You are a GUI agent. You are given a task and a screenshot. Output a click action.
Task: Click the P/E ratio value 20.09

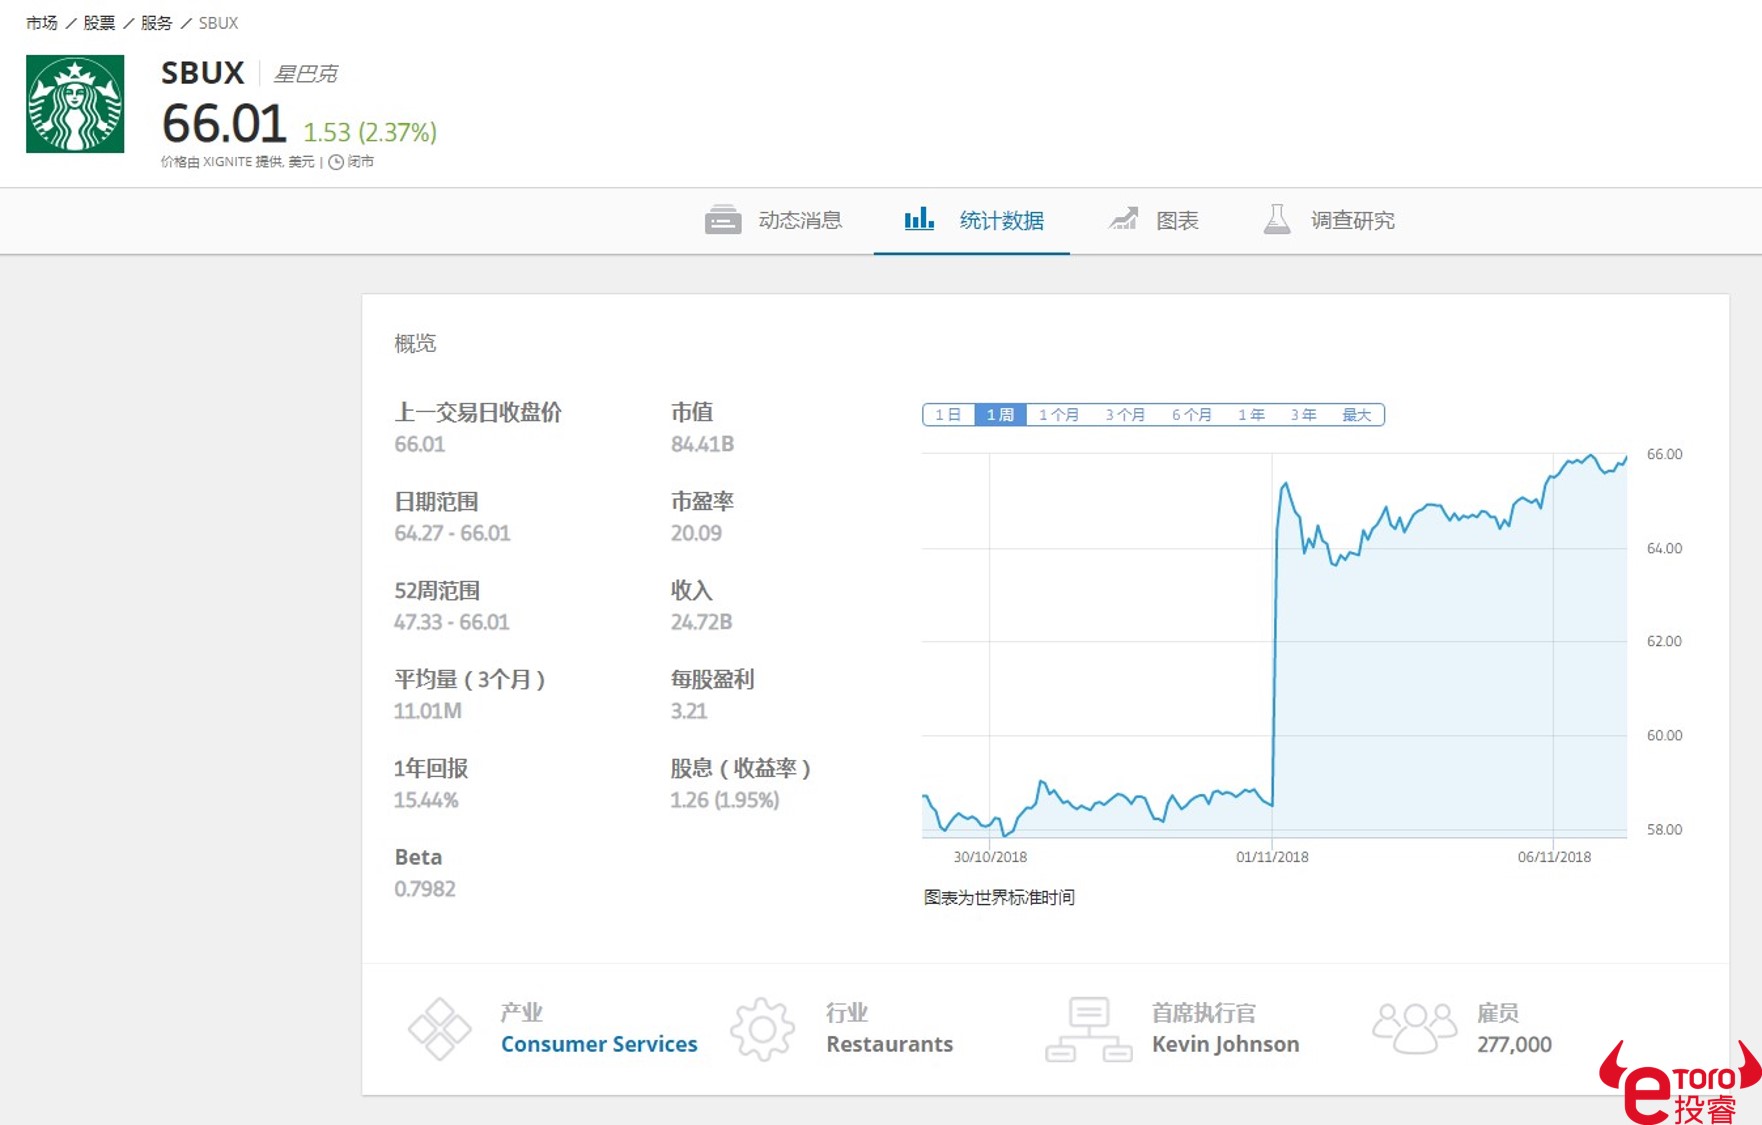tap(696, 533)
